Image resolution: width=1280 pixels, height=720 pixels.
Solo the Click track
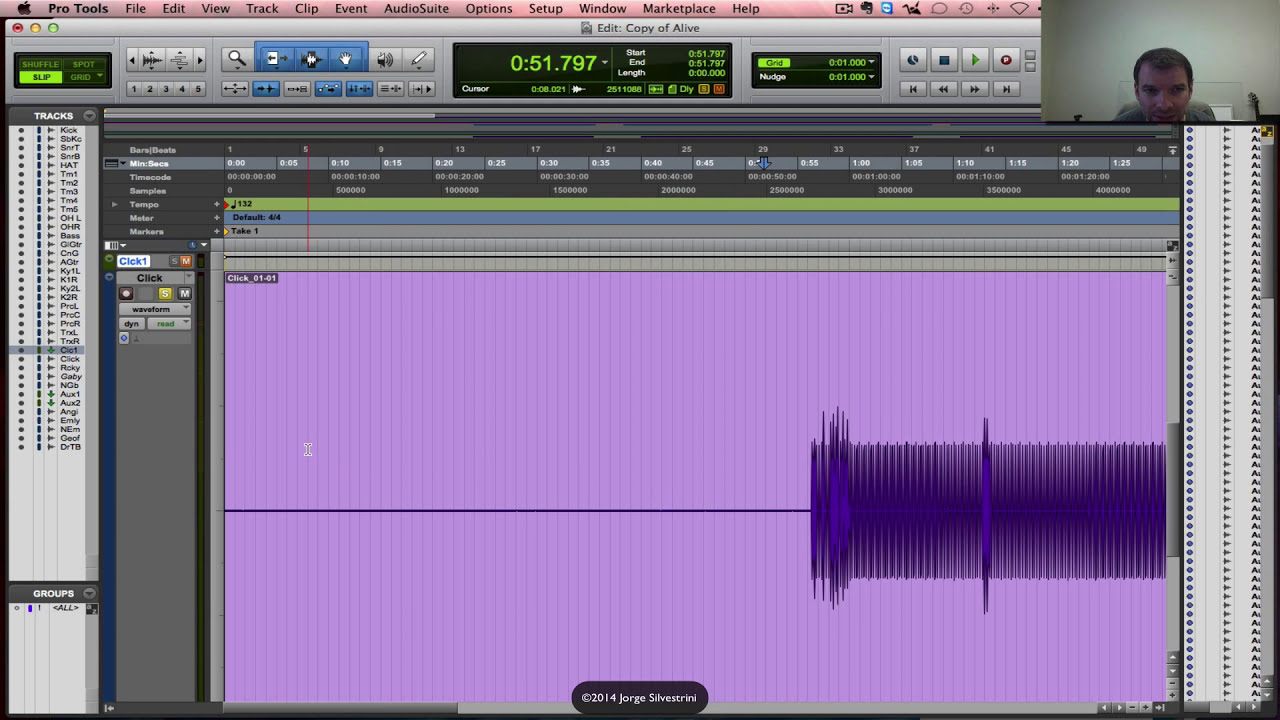[x=165, y=293]
